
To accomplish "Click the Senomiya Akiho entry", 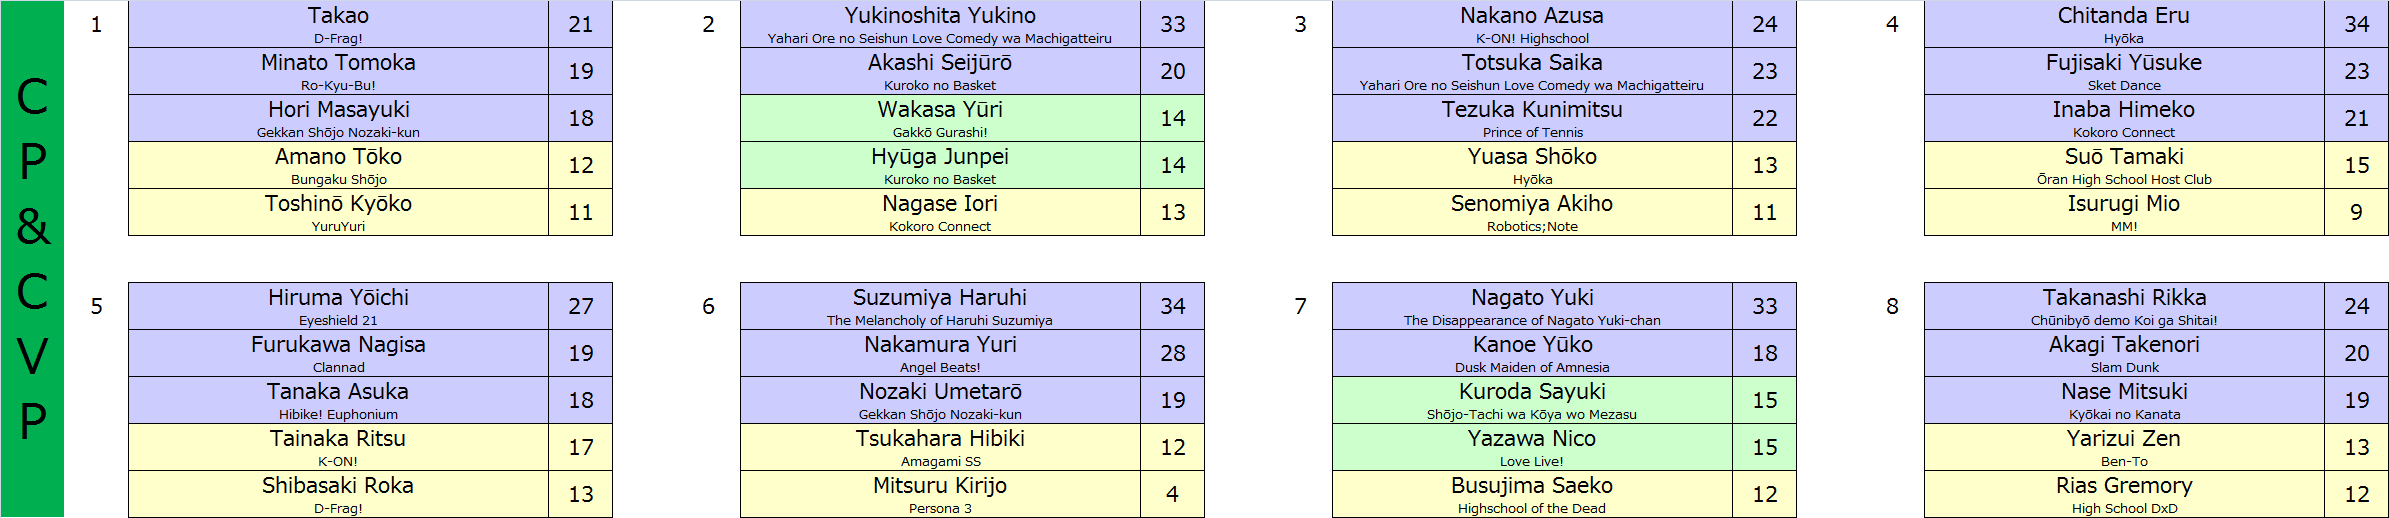I will [x=1532, y=212].
